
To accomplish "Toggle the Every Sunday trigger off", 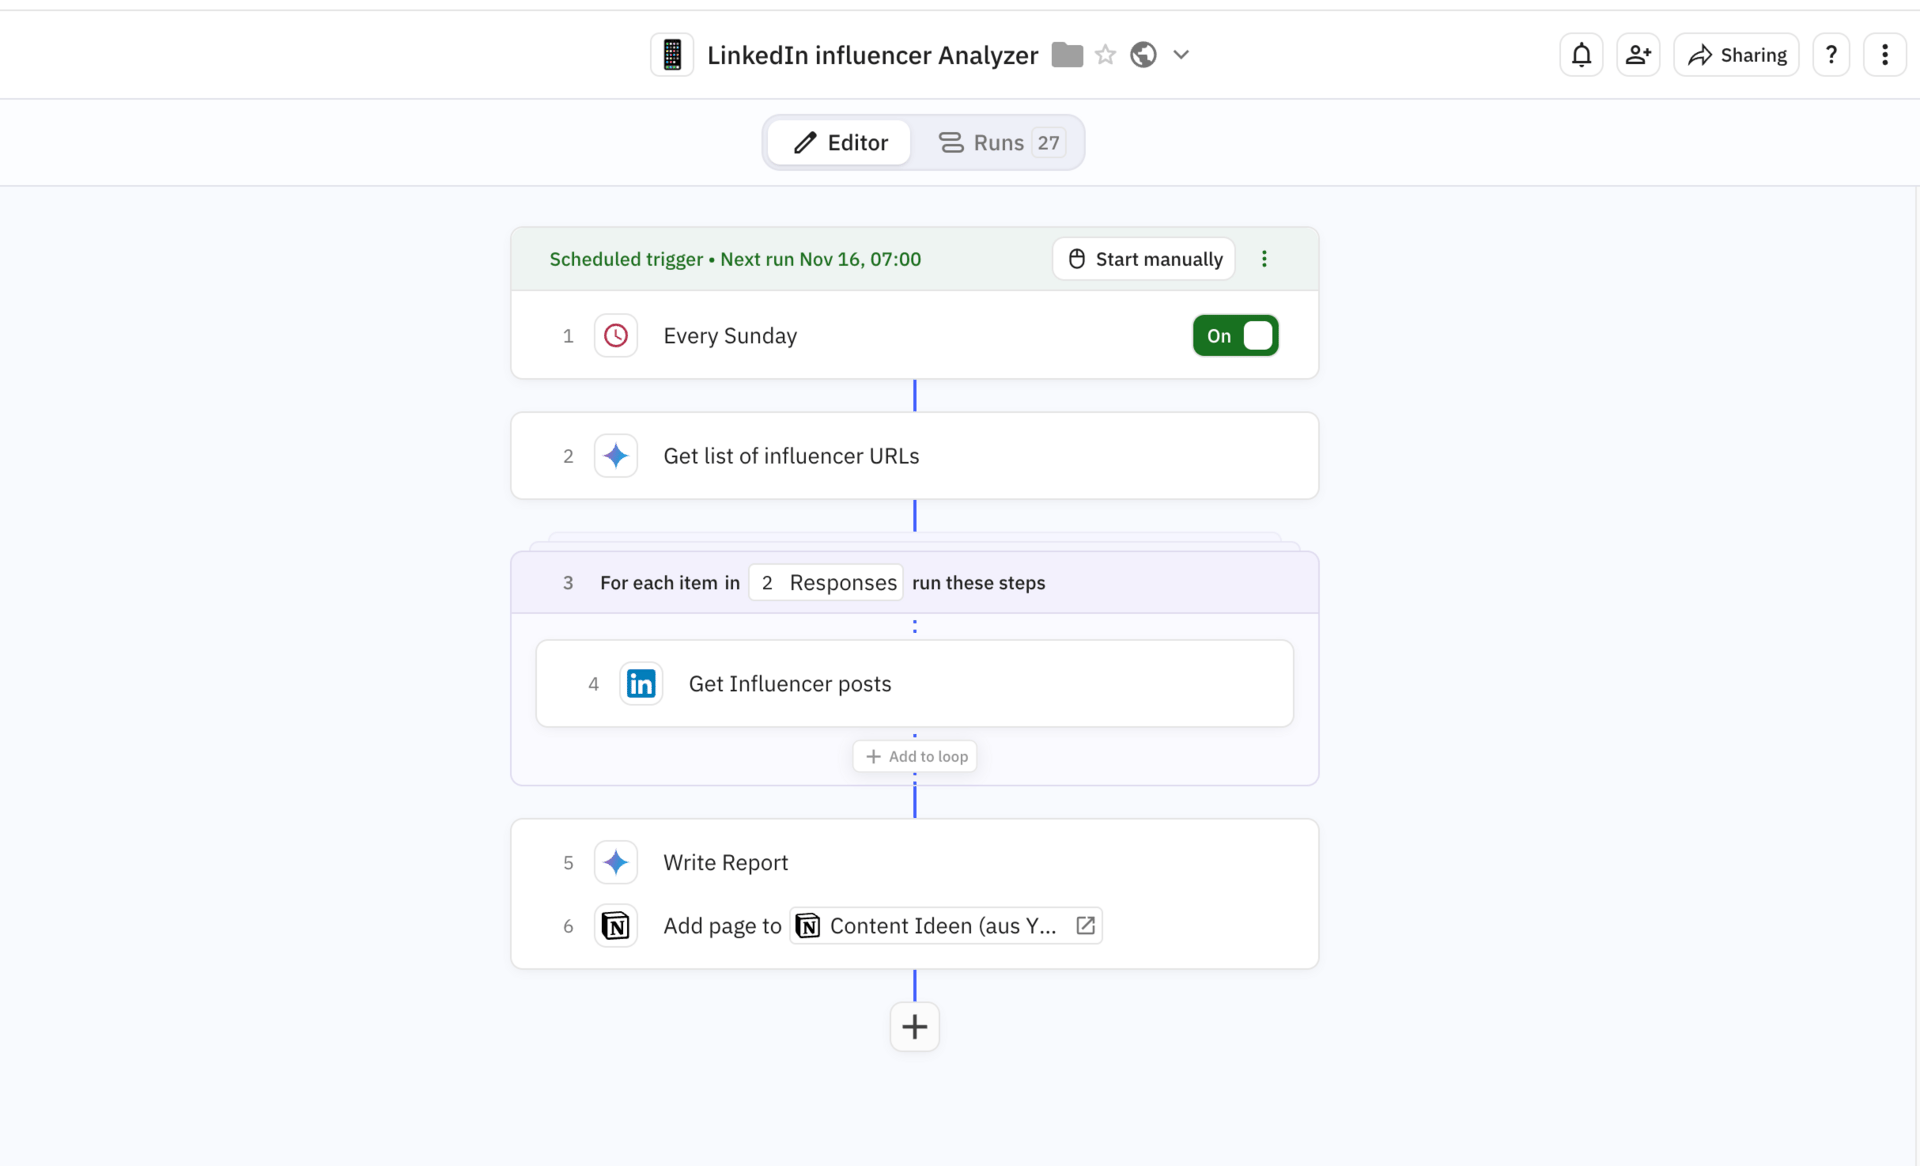I will click(1235, 336).
